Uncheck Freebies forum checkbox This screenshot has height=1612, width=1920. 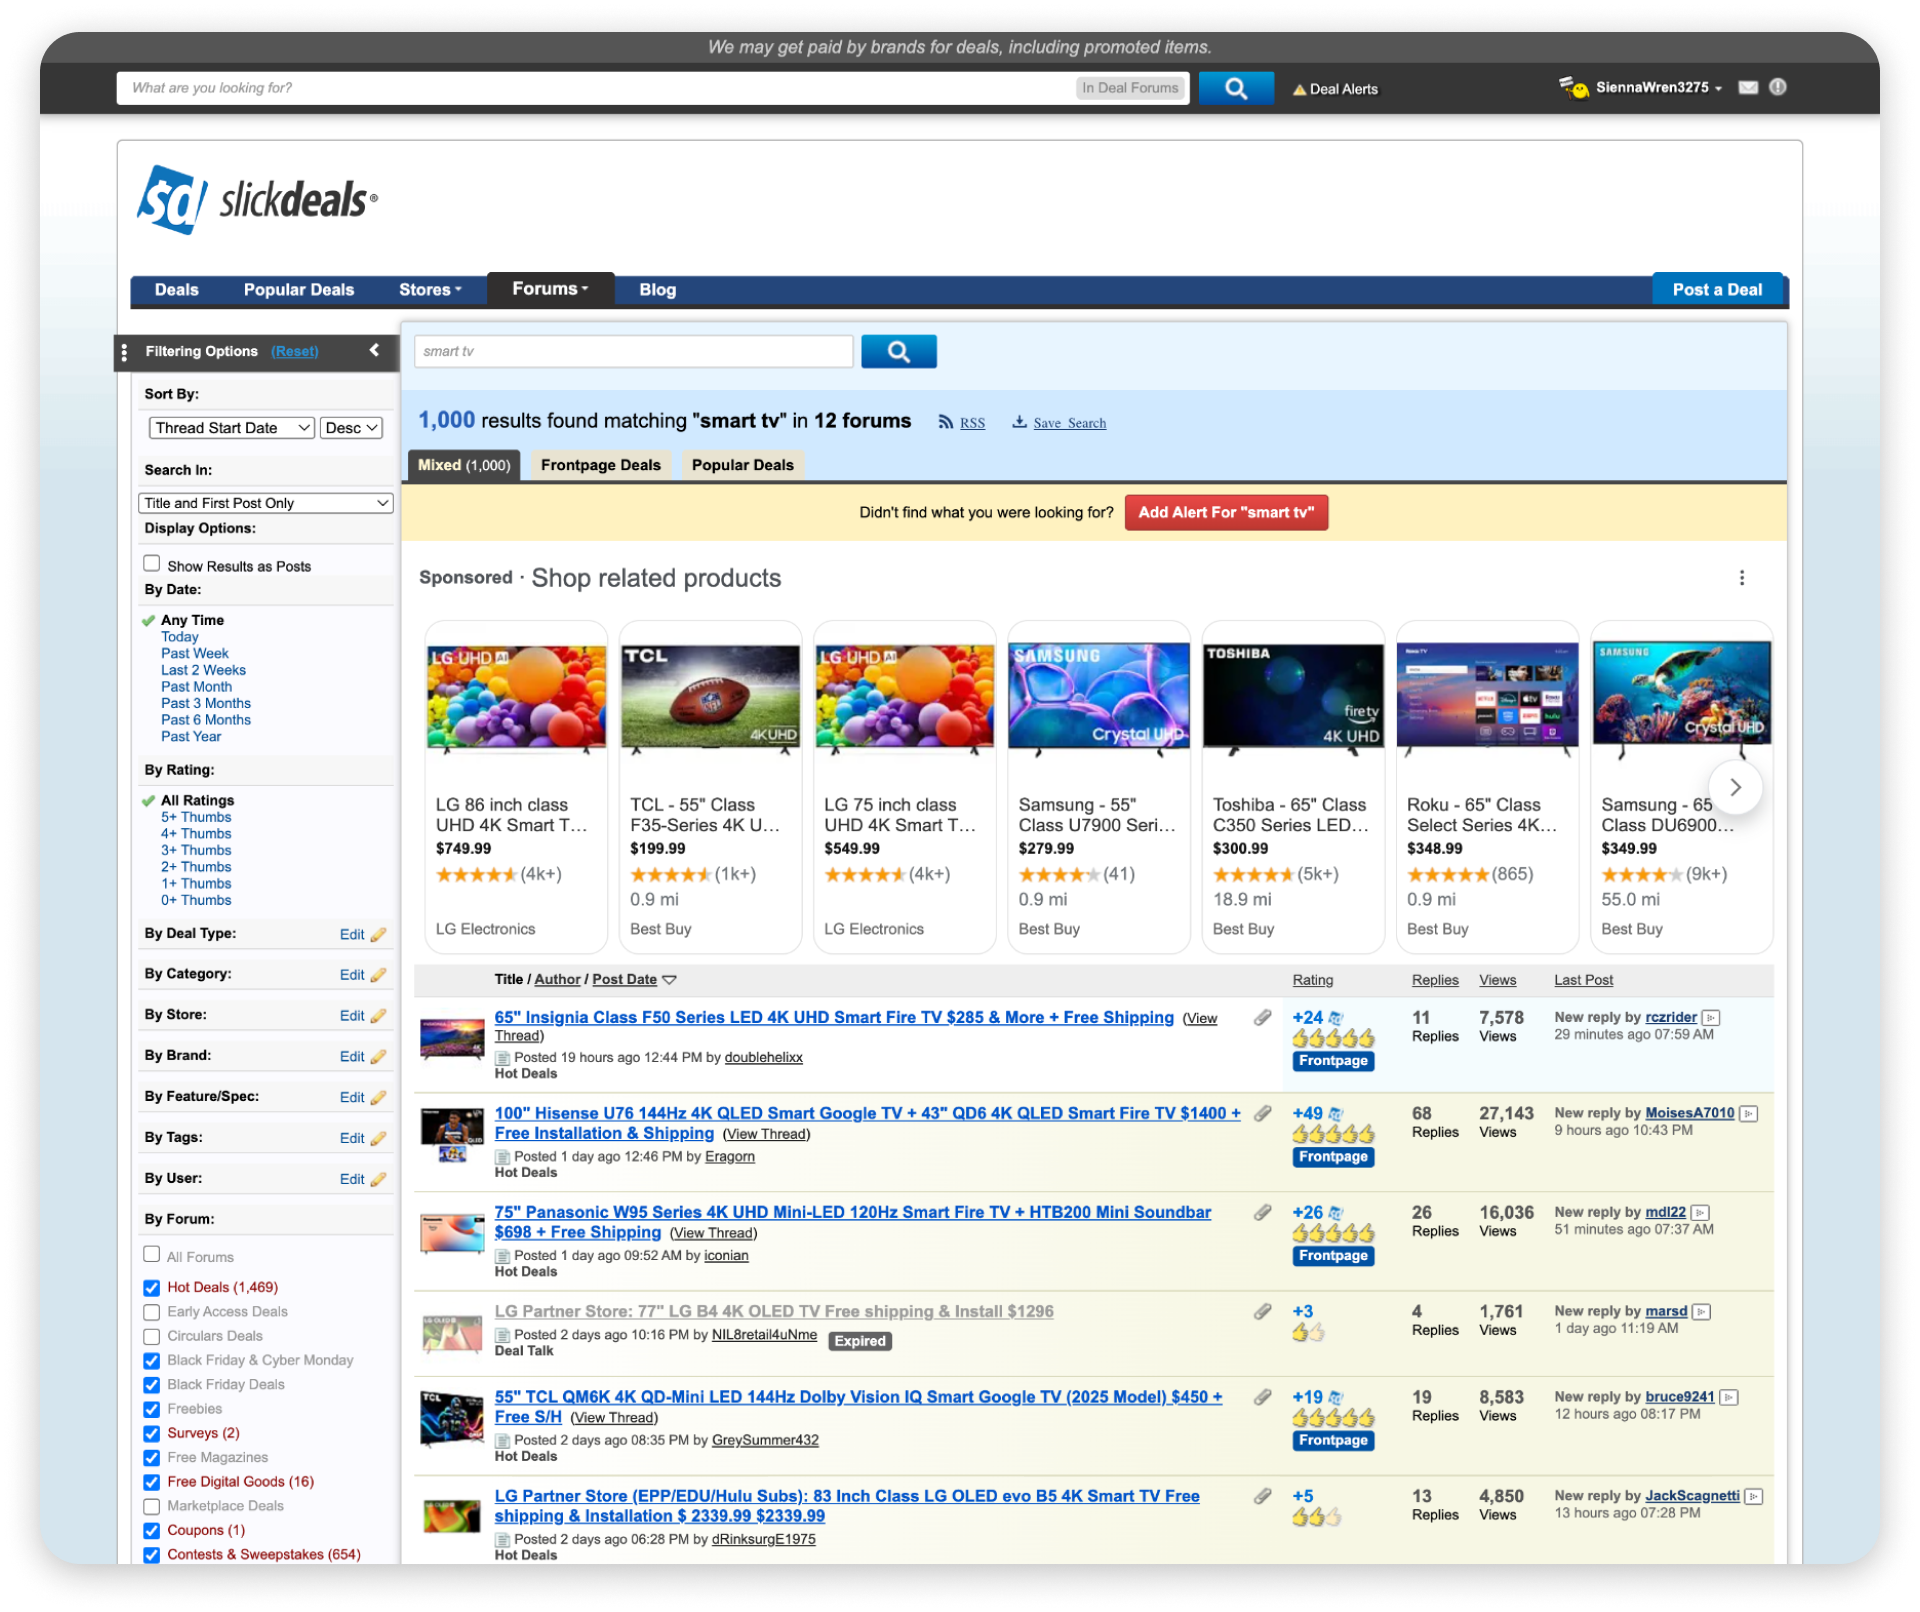coord(152,1409)
